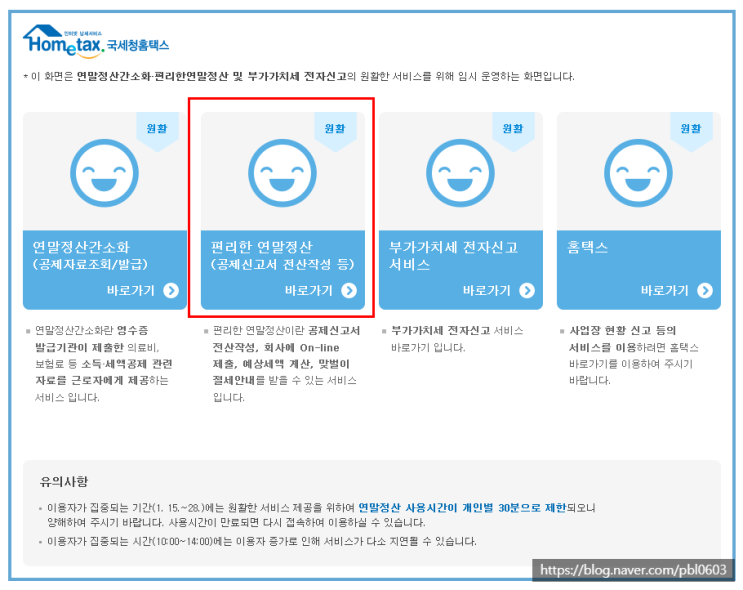Select 연말정산간소화 (공제자료조회/발급) card title
The image size is (743, 590).
[x=90, y=255]
